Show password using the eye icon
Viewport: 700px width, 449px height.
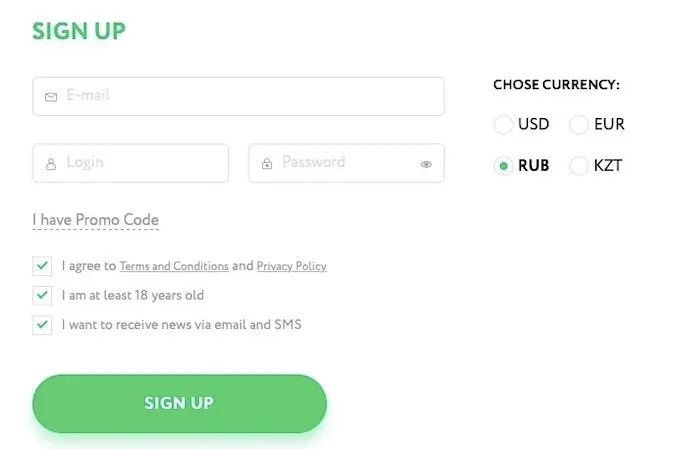tap(426, 164)
